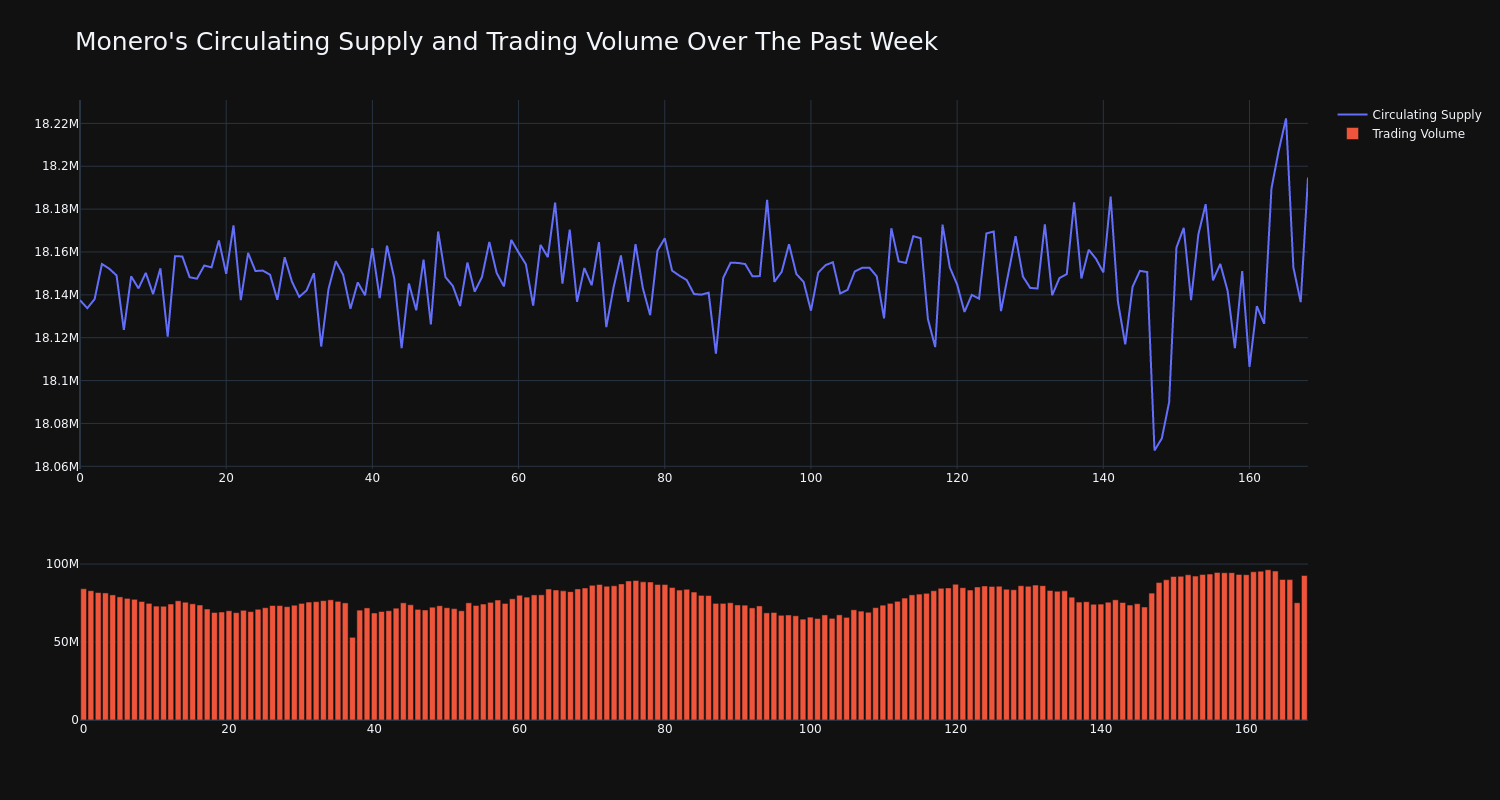Click the x-axis label 140 on supply chart

point(1103,478)
